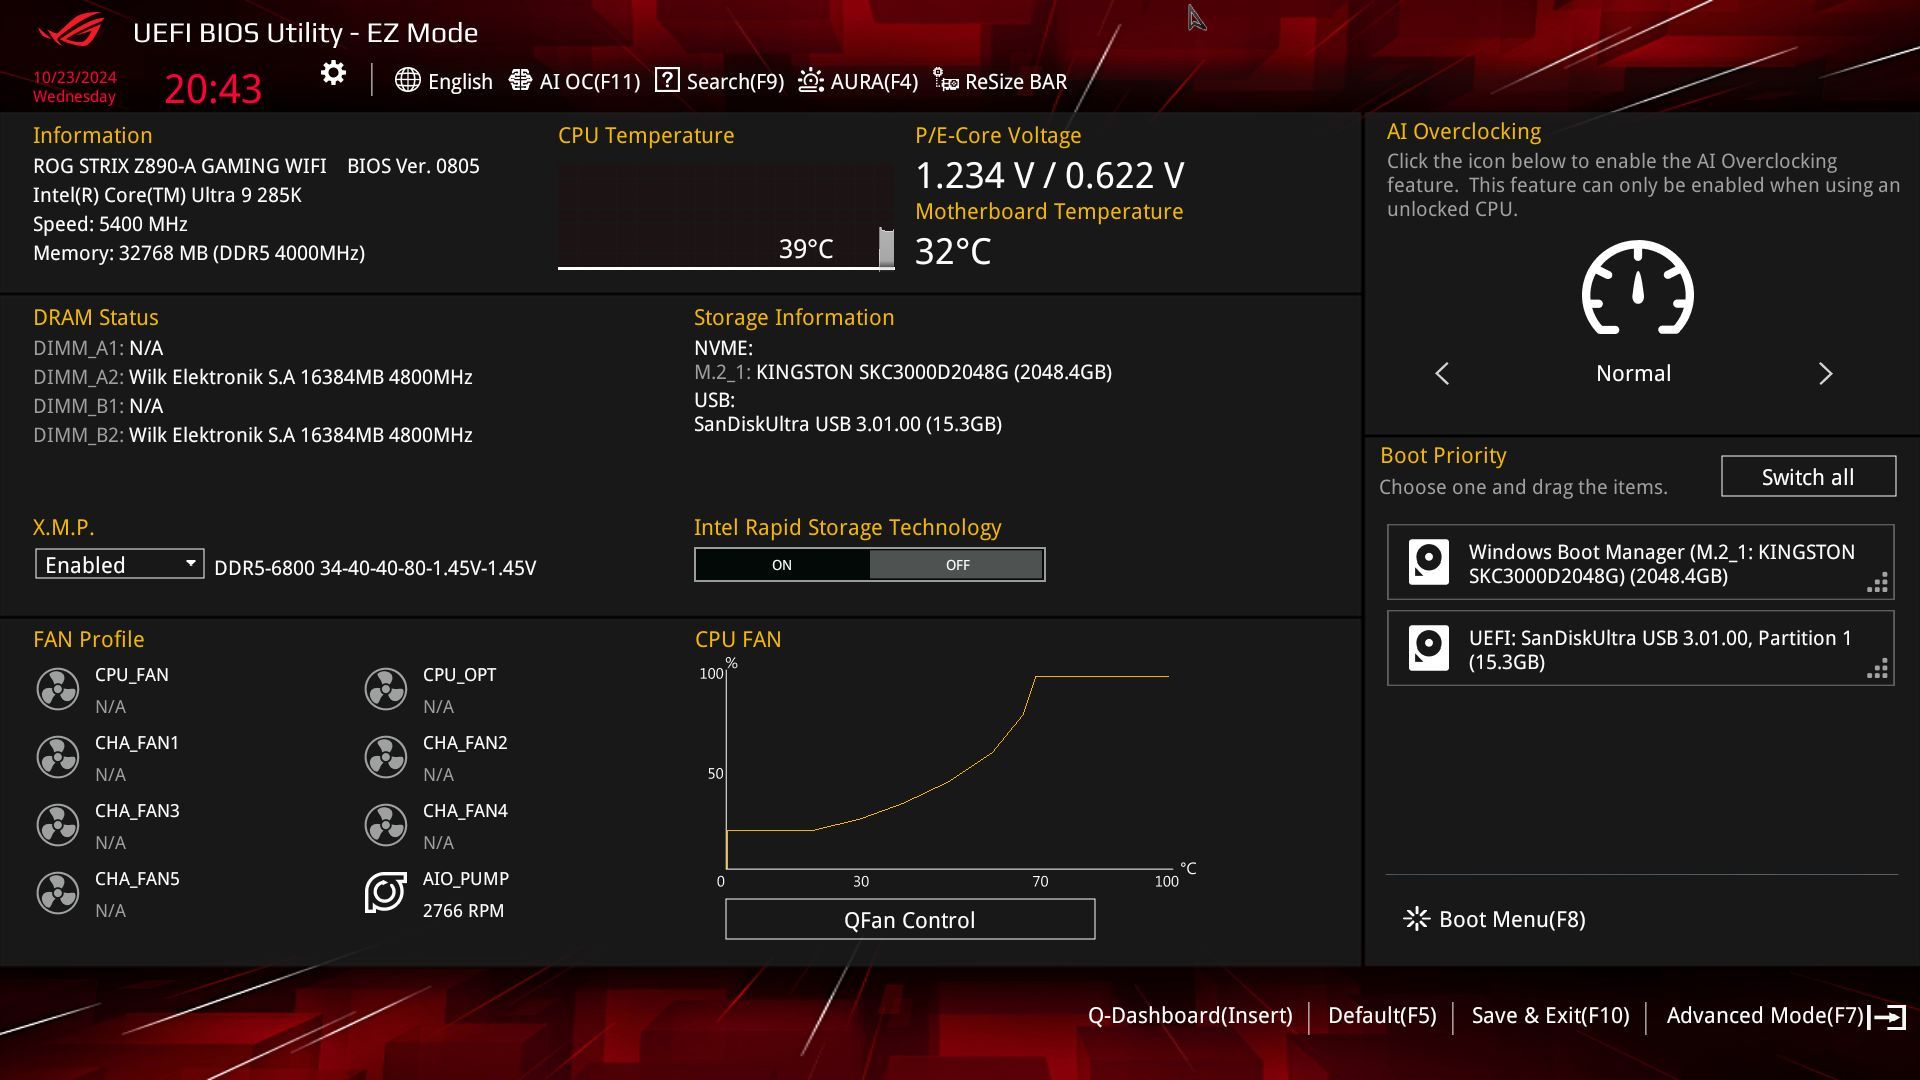Screen dimensions: 1920x1080
Task: Click the CPU FAN curve graph
Action: tap(947, 770)
